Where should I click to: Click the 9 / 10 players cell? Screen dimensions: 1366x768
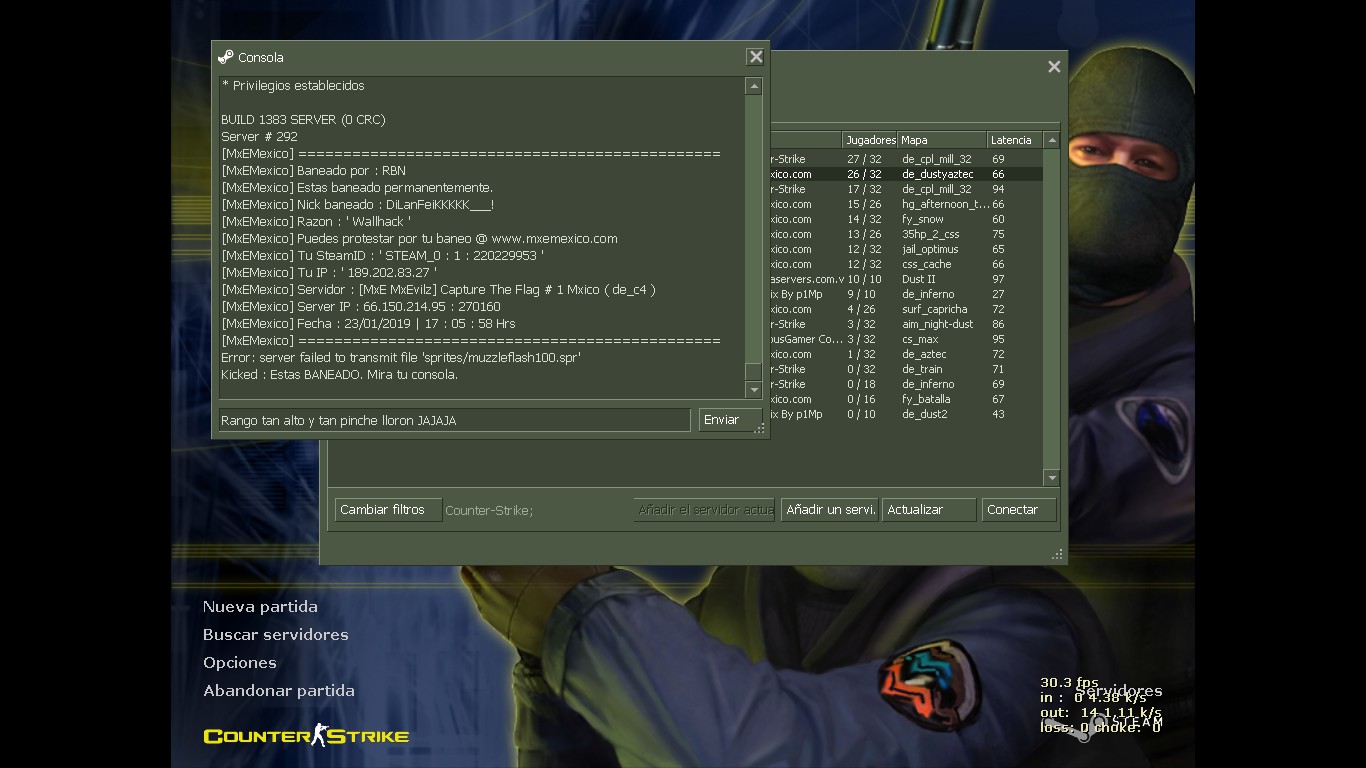coord(861,294)
